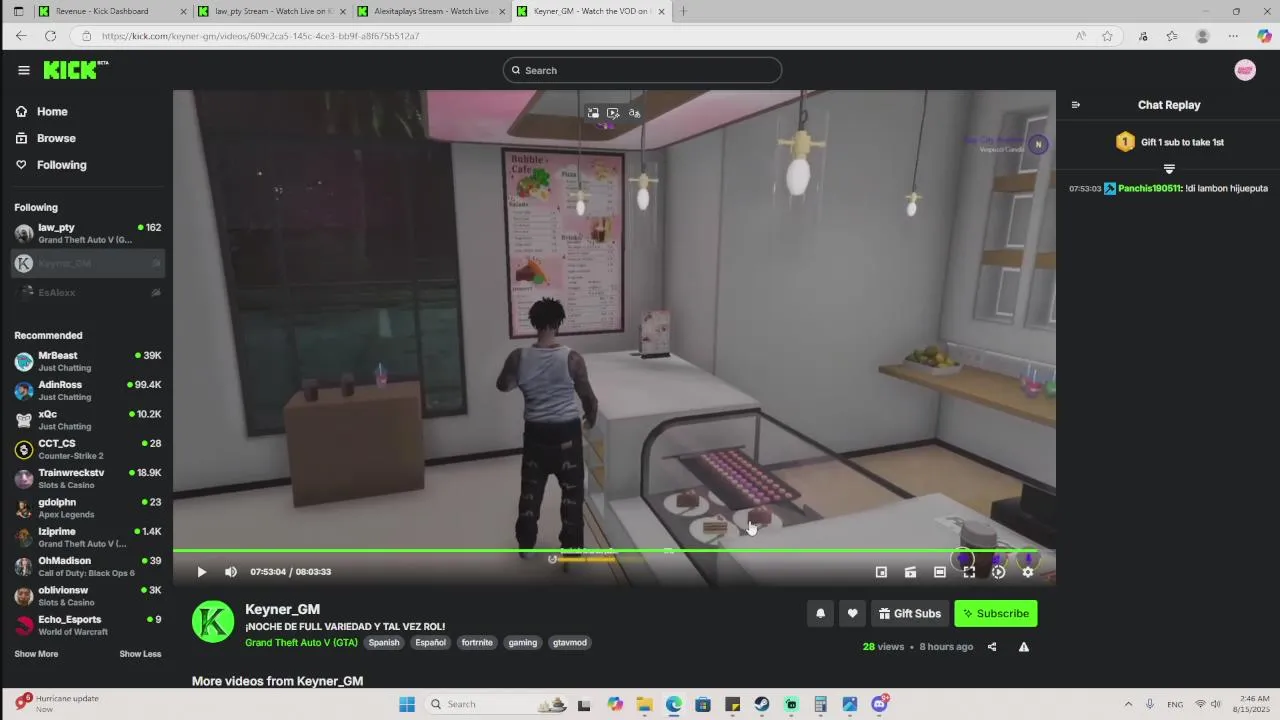Screen dimensions: 1280x720
Task: Enable notifications with the bell icon
Action: [x=820, y=613]
